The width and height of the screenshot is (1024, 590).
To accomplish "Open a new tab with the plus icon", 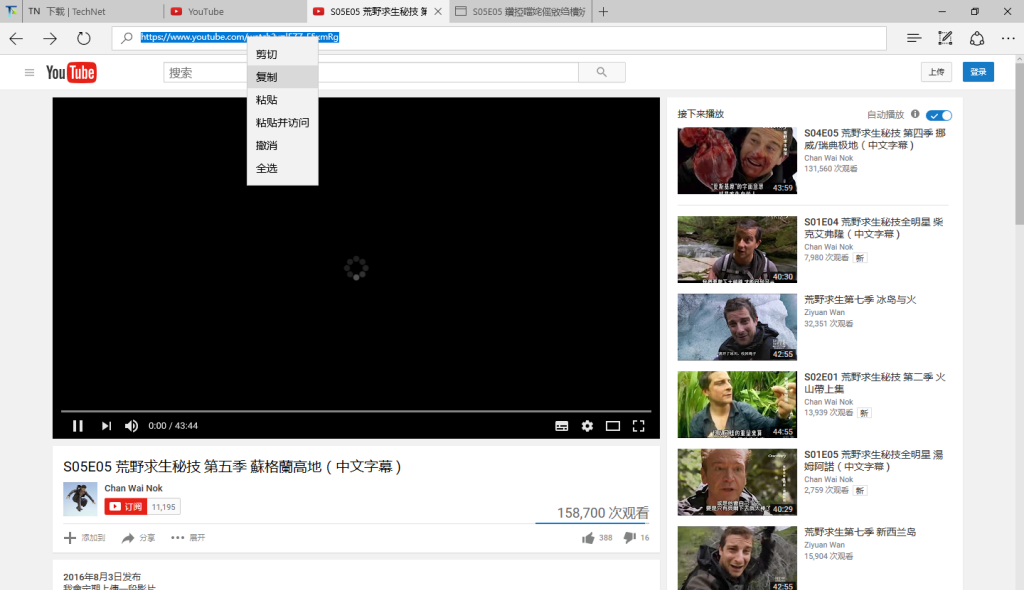I will click(x=603, y=12).
